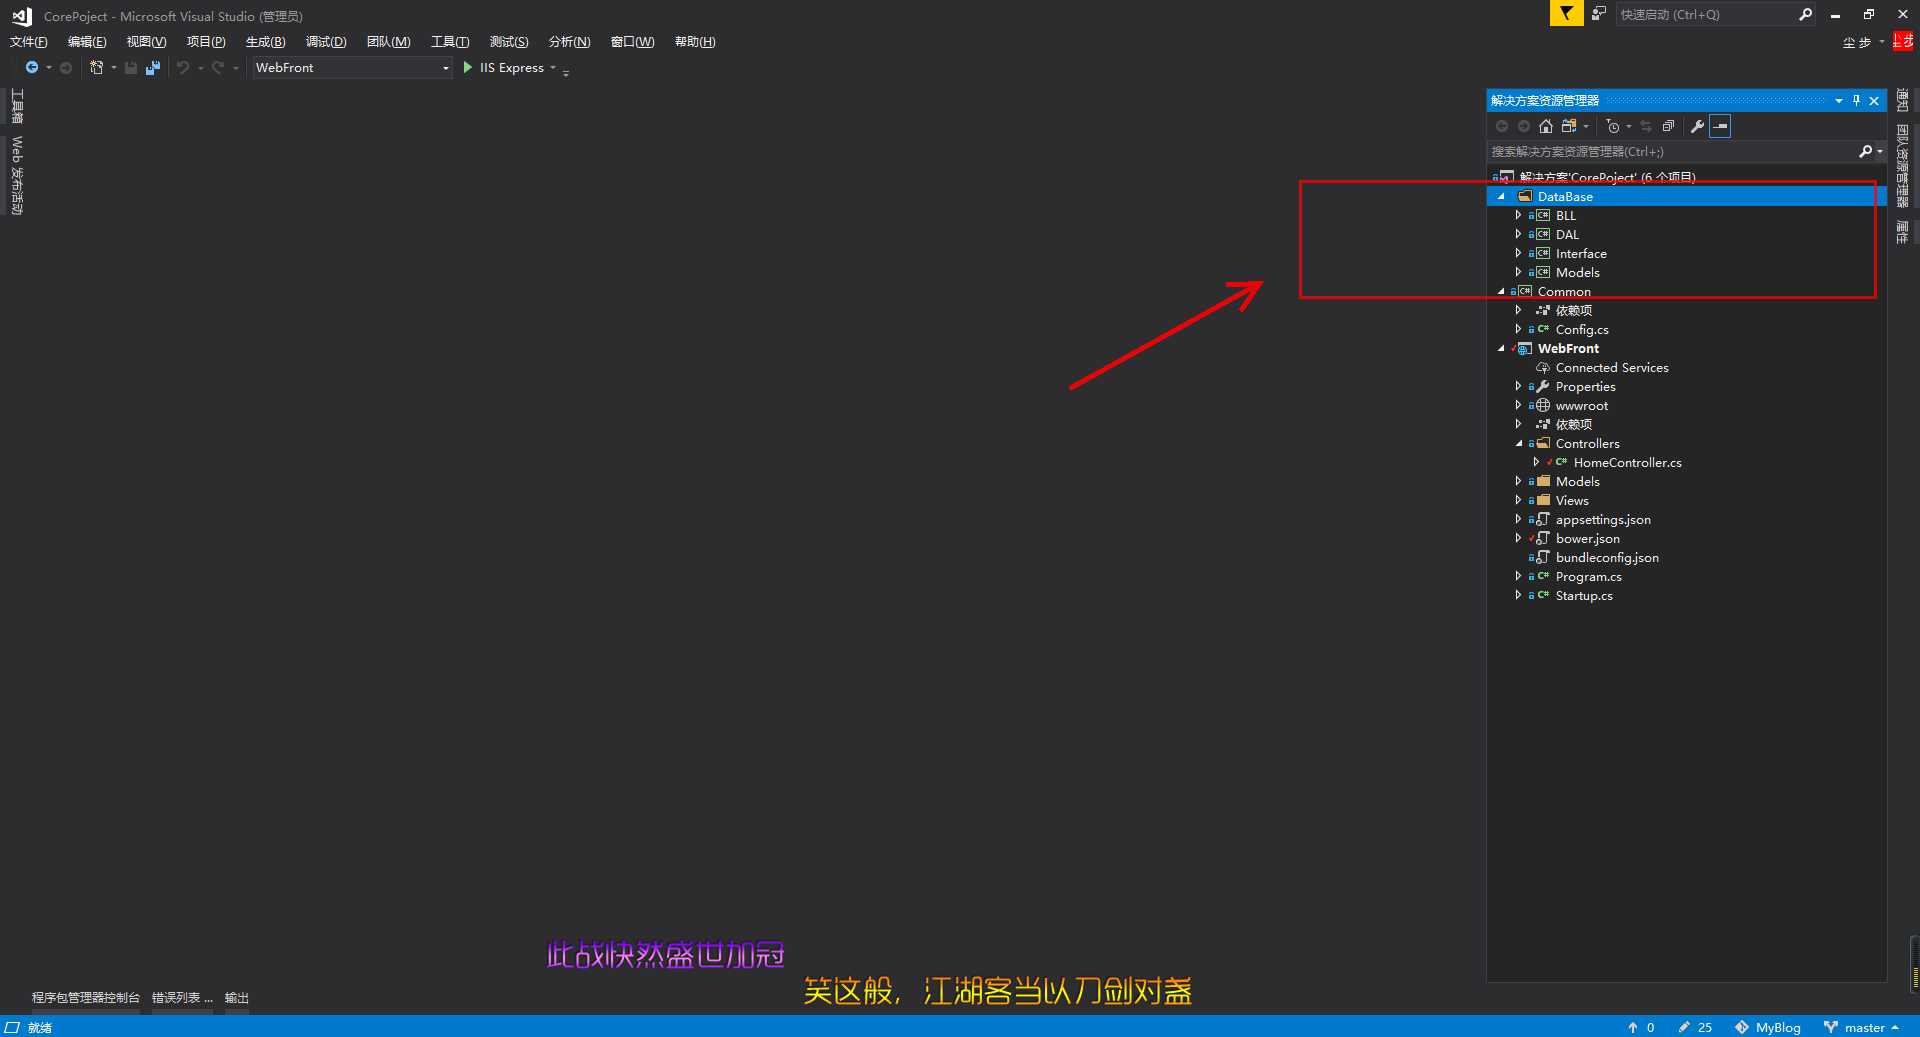Image resolution: width=1920 pixels, height=1037 pixels.
Task: Open the 生成(B) menu
Action: 265,42
